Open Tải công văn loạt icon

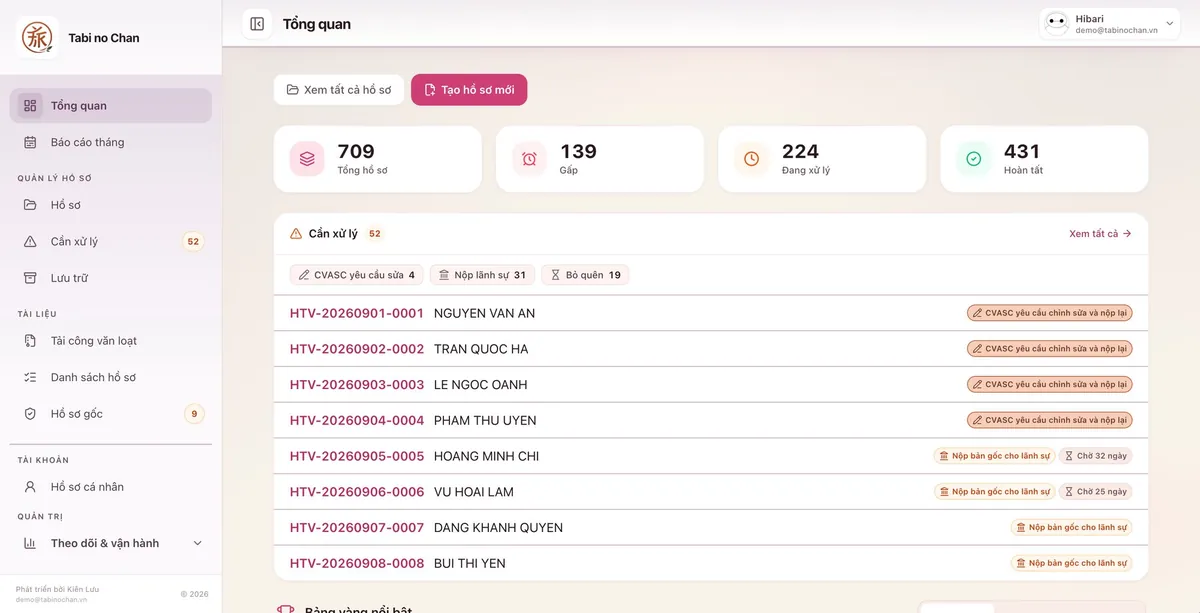point(30,341)
